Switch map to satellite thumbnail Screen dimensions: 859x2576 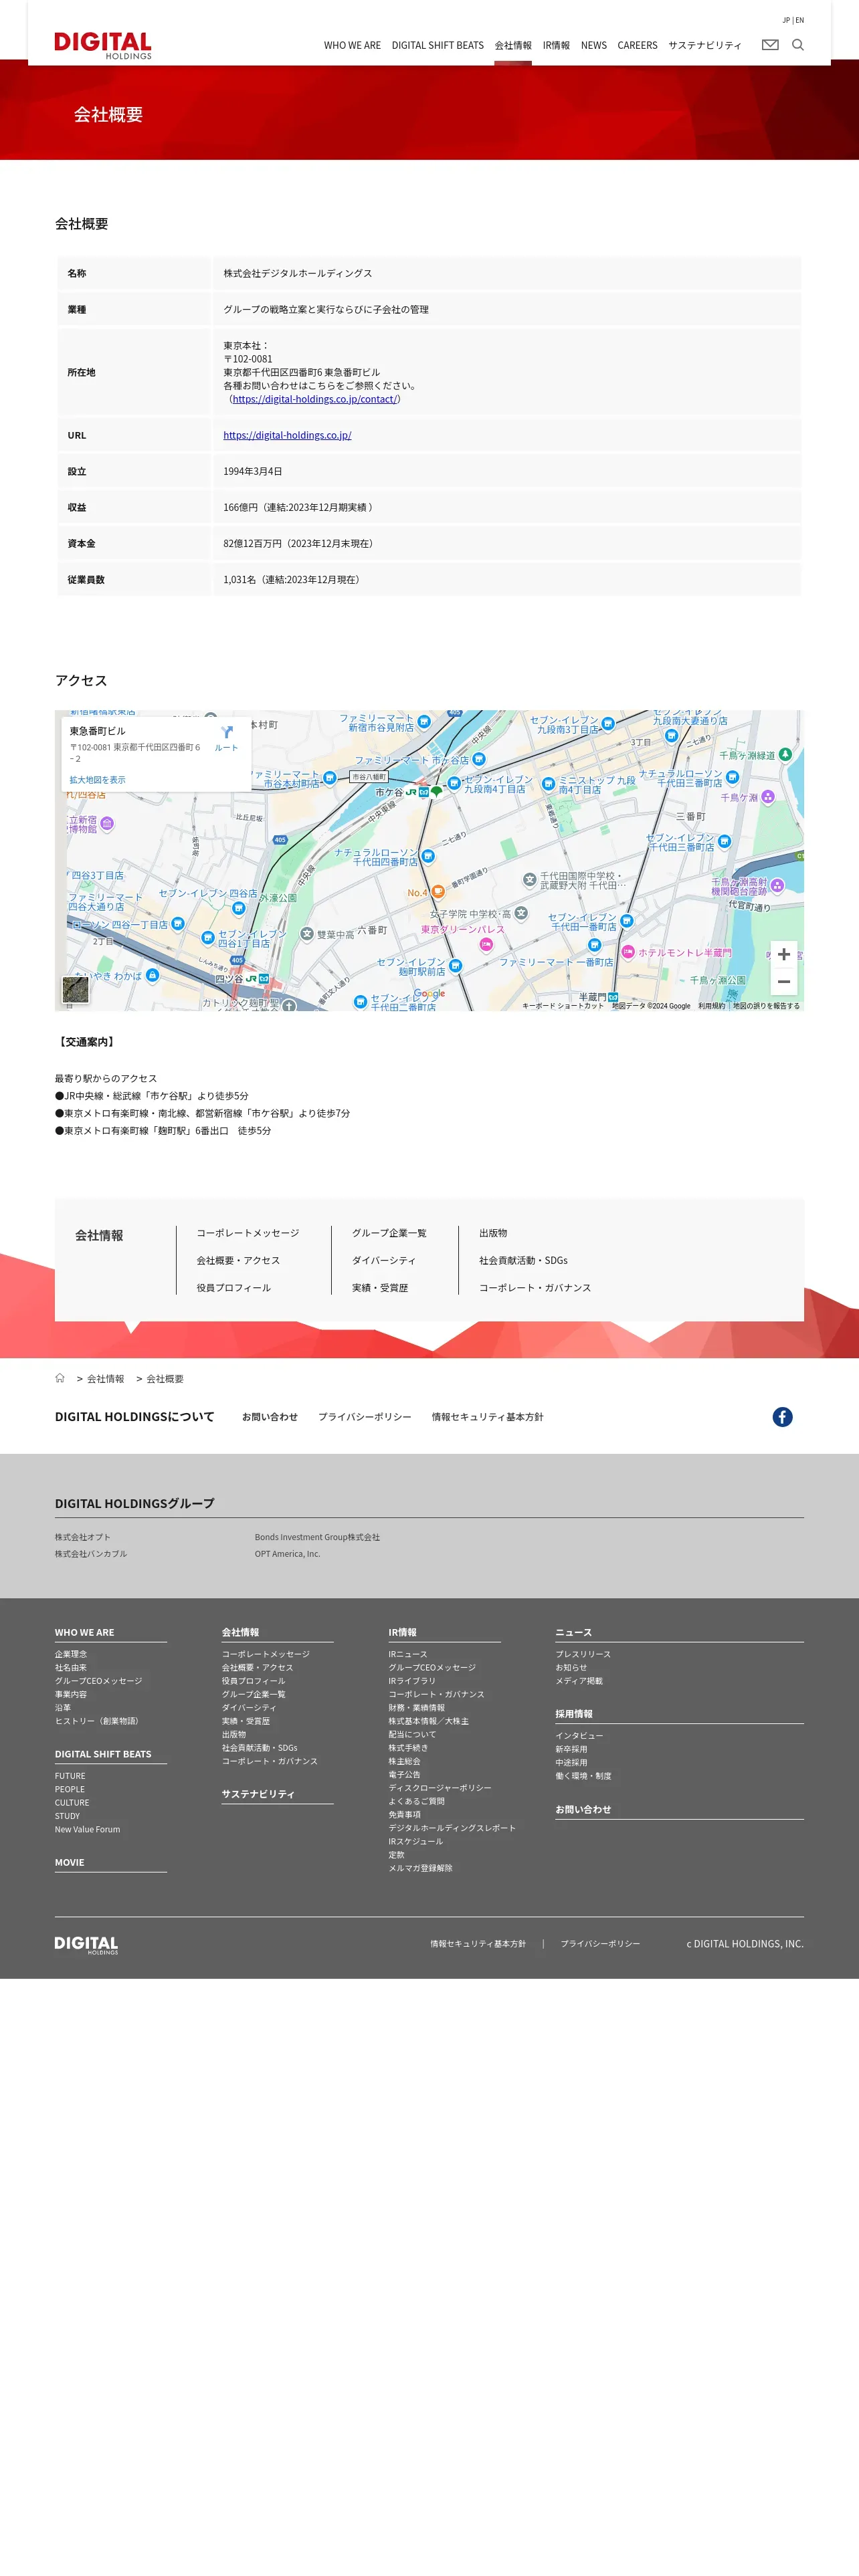[76, 989]
